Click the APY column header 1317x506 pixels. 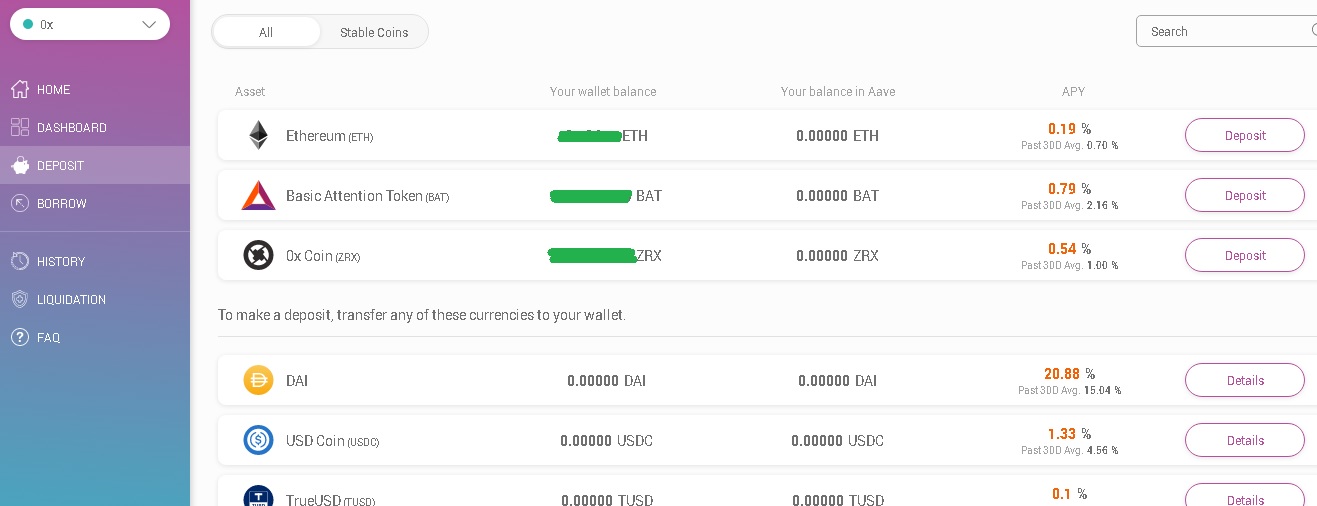point(1073,91)
